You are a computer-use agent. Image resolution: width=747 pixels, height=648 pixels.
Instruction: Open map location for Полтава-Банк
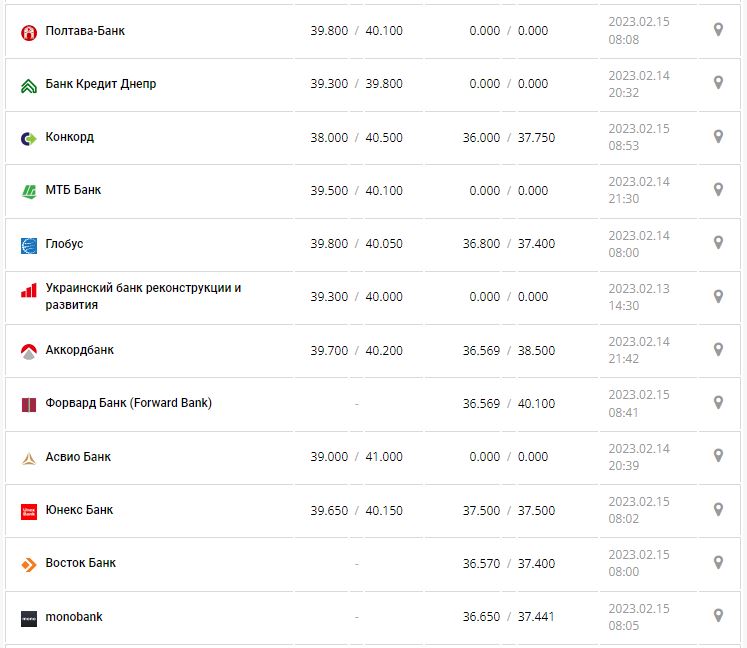point(718,30)
